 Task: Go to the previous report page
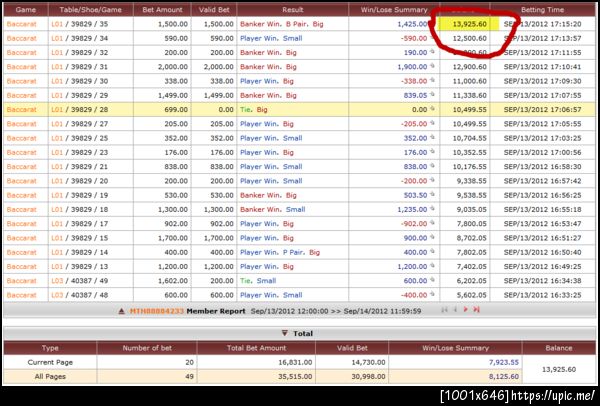455,310
